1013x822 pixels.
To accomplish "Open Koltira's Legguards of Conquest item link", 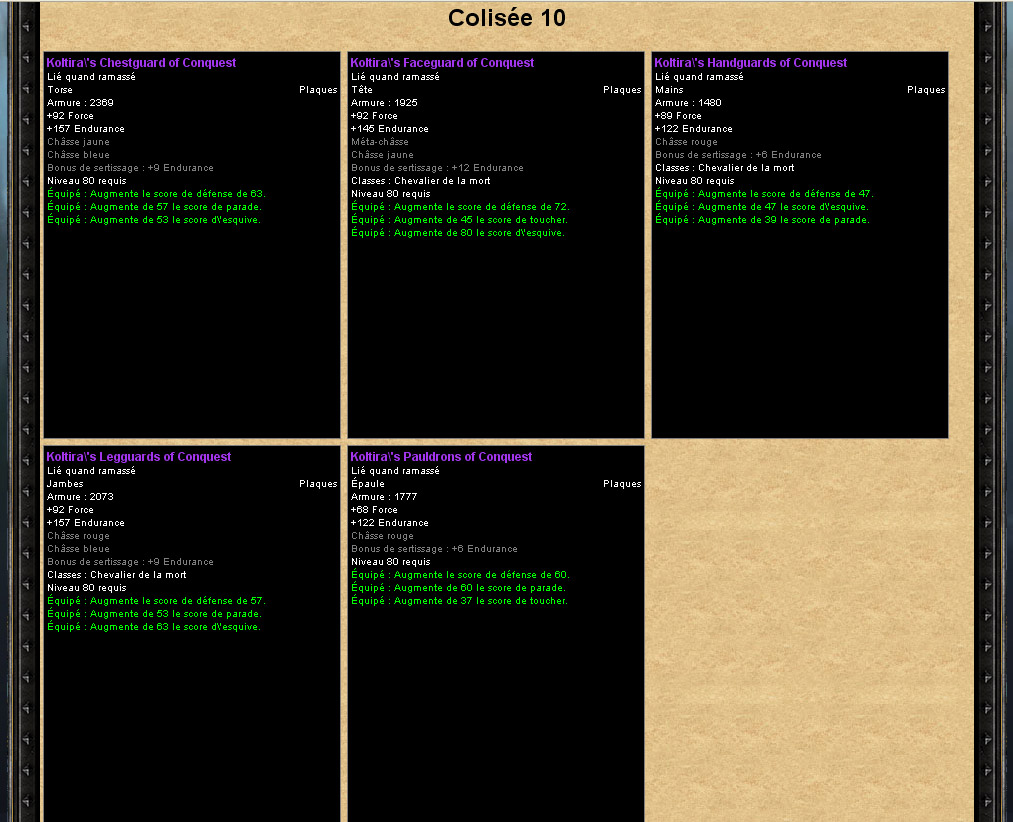I will [138, 457].
